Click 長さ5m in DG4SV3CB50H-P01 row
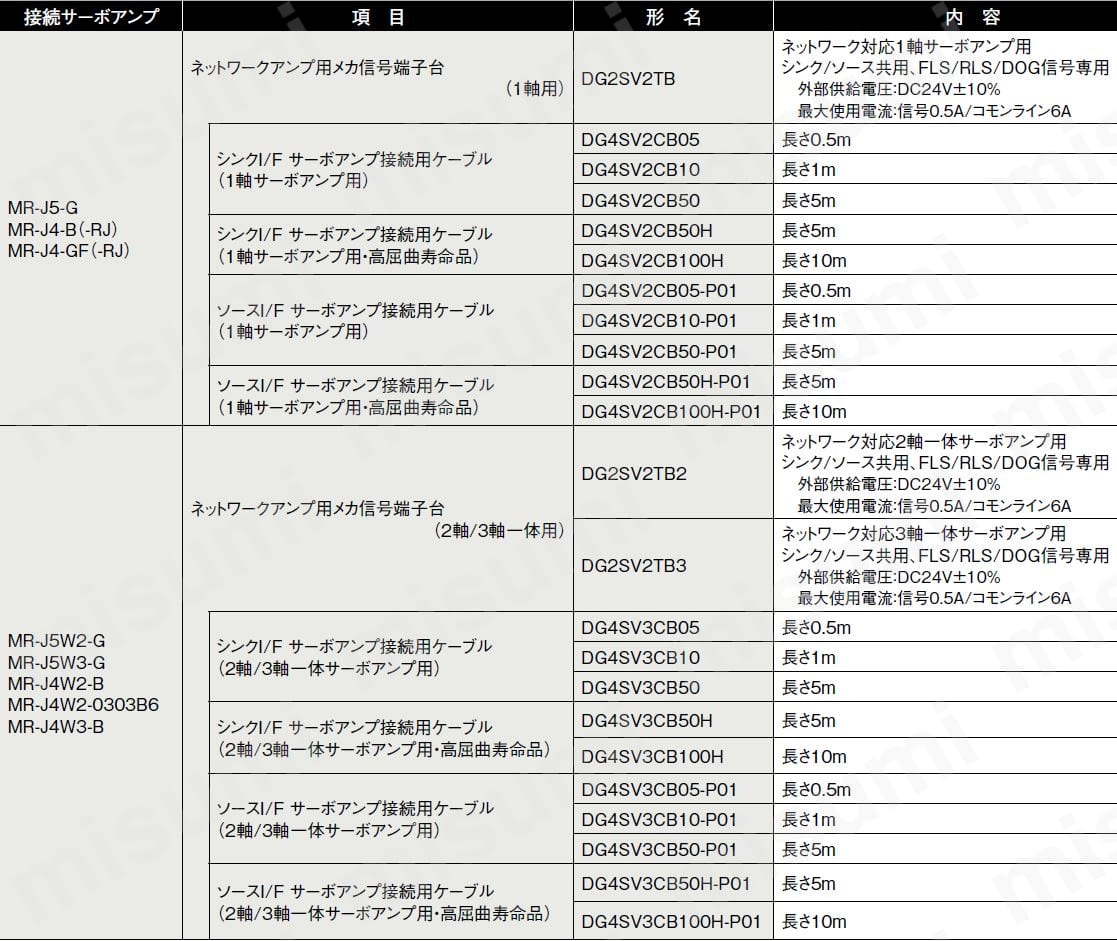The width and height of the screenshot is (1117, 941). 809,884
